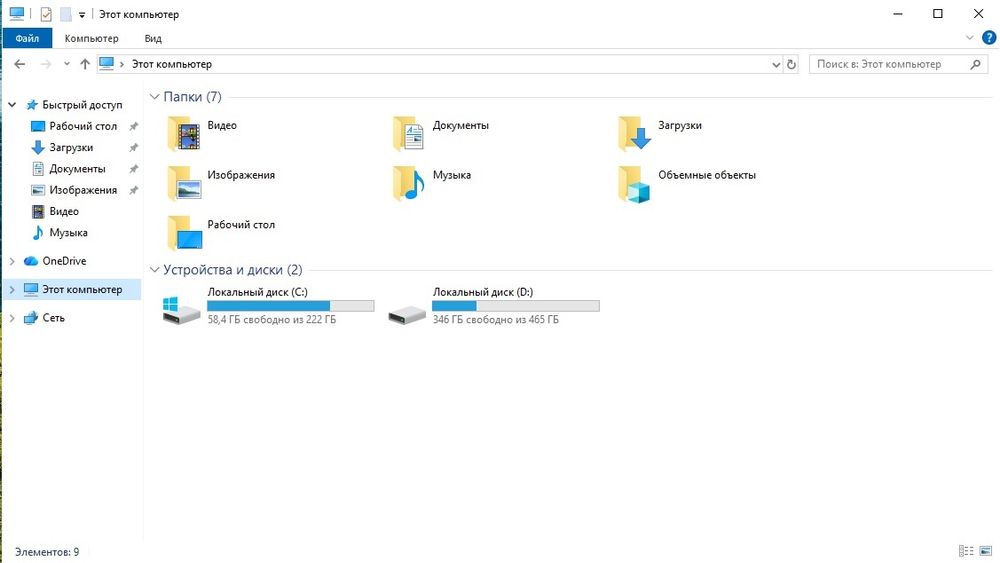Select Музыка in the sidebar

68,233
